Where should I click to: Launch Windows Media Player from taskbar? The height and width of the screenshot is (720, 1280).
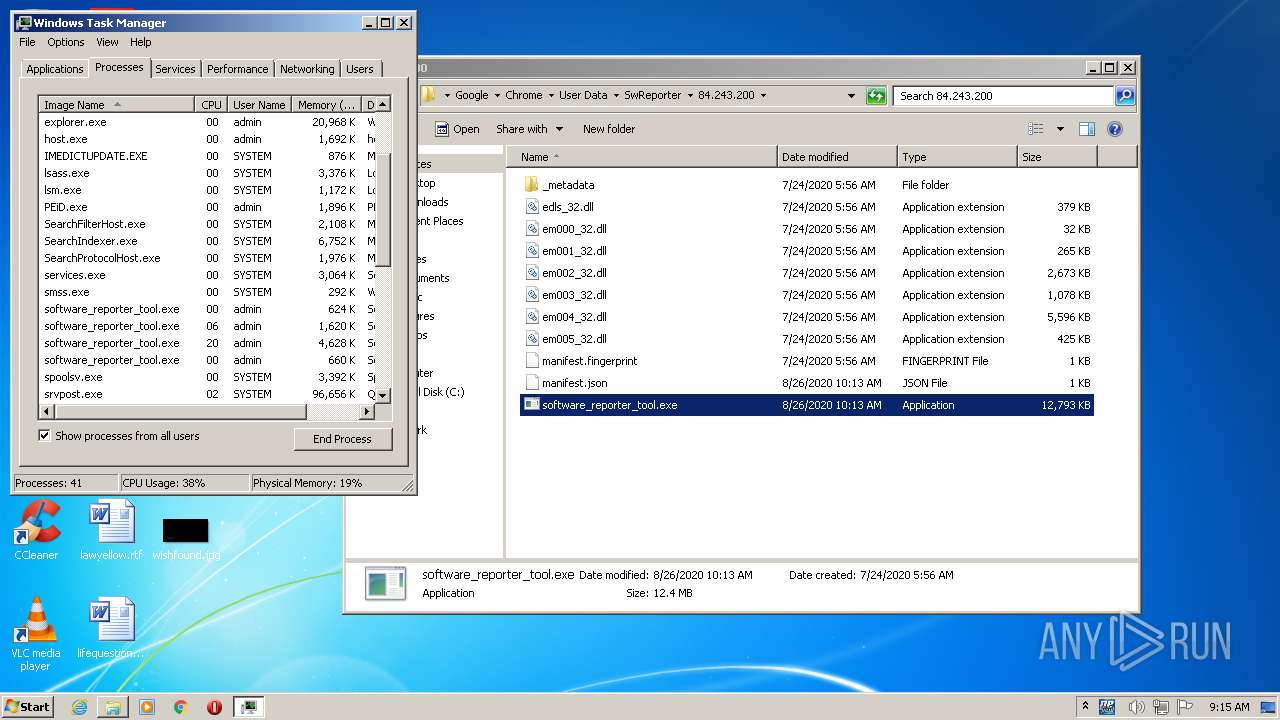[x=147, y=707]
